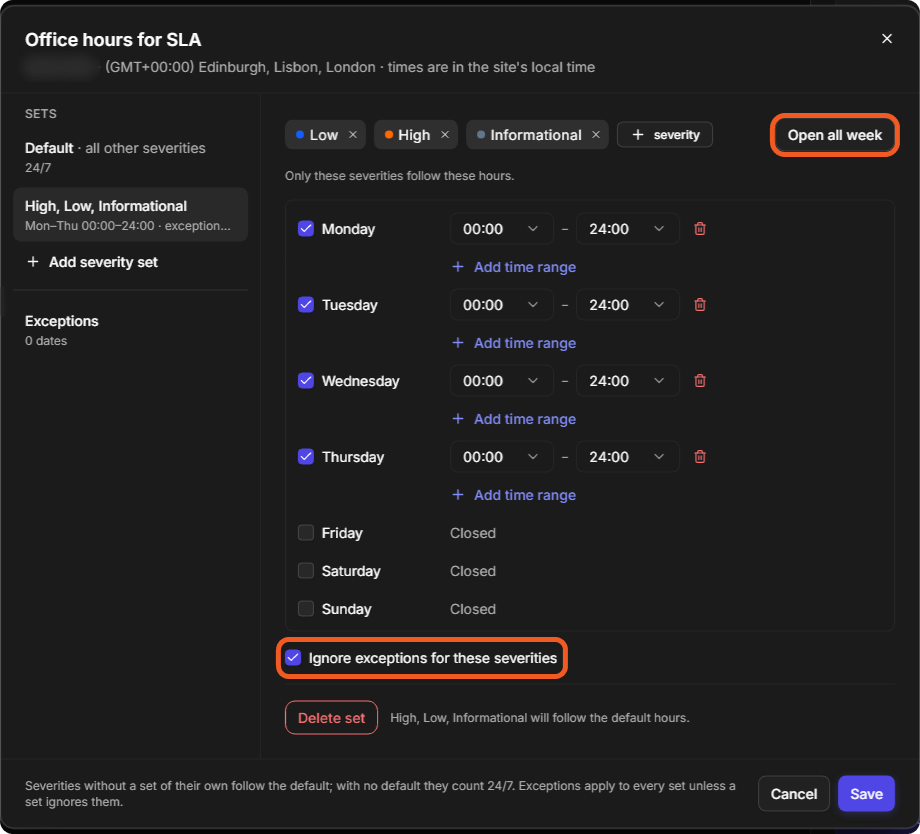Click Open all week button
Viewport: 920px width, 834px height.
pos(834,135)
